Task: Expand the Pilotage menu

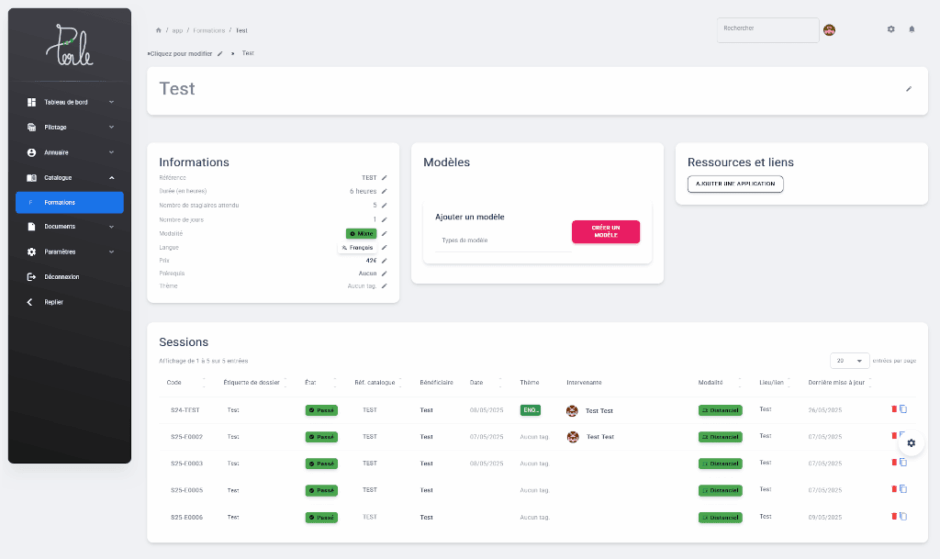Action: pos(70,127)
